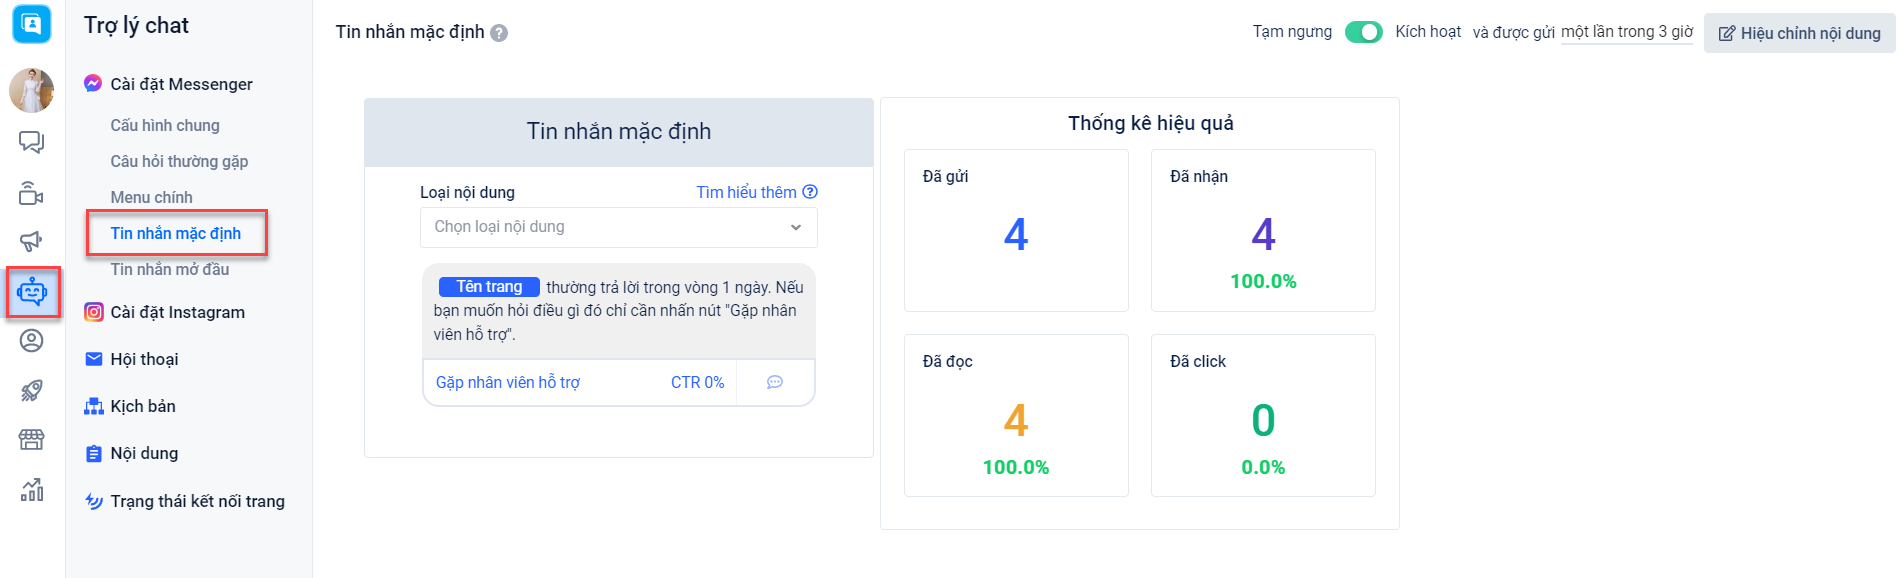Click the Hiệu chỉnh nội dung button
Viewport: 1900px width, 578px height.
click(x=1799, y=33)
